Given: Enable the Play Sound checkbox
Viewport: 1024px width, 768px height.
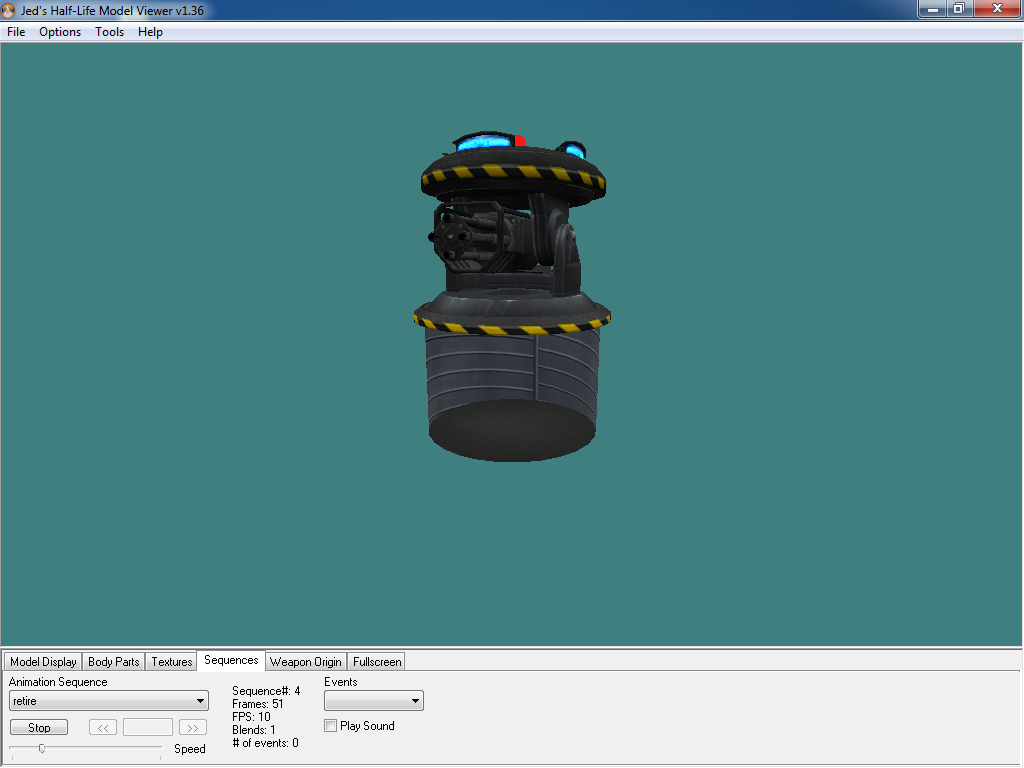Looking at the screenshot, I should click(x=330, y=726).
